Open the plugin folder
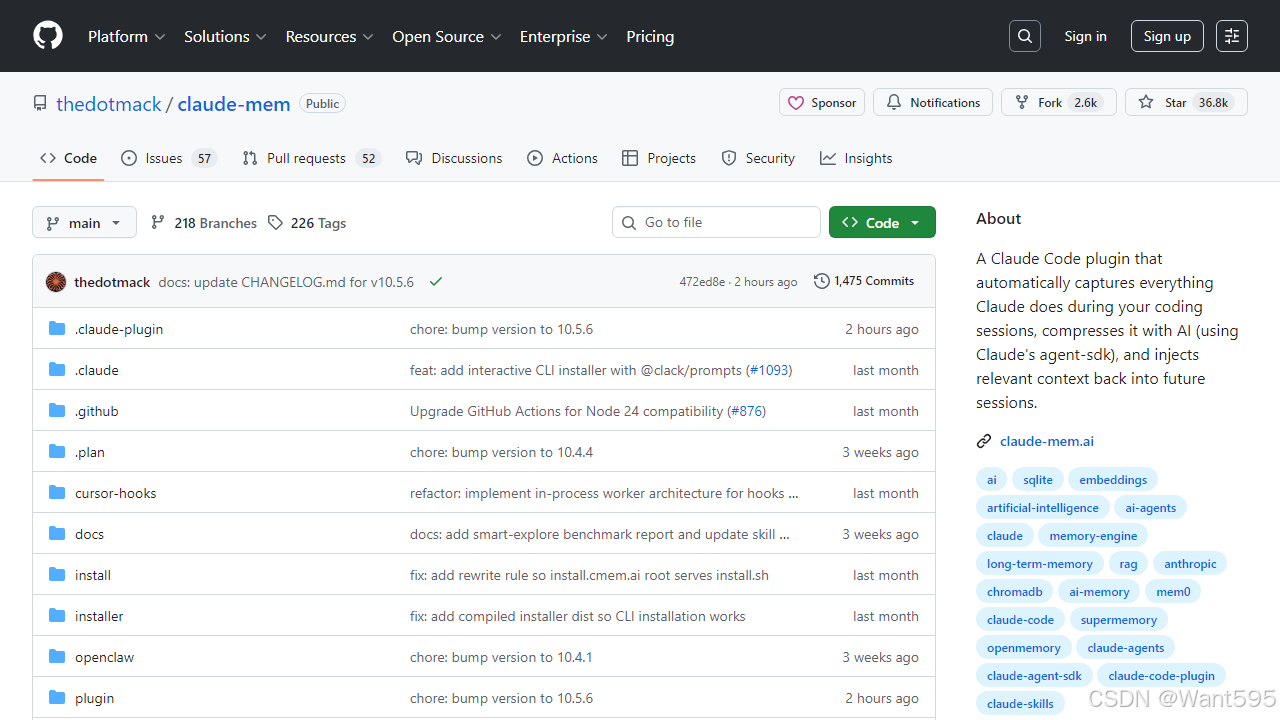The width and height of the screenshot is (1280, 720). click(x=94, y=698)
